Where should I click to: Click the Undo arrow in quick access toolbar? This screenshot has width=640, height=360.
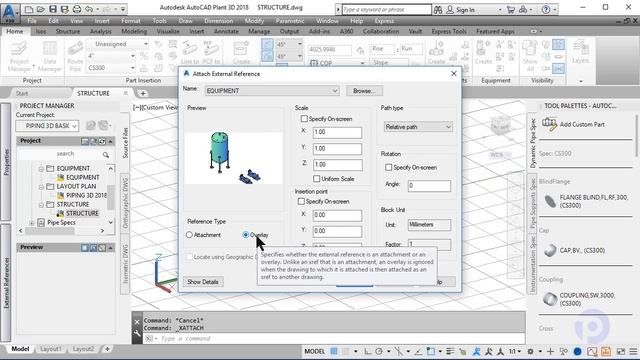point(89,9)
